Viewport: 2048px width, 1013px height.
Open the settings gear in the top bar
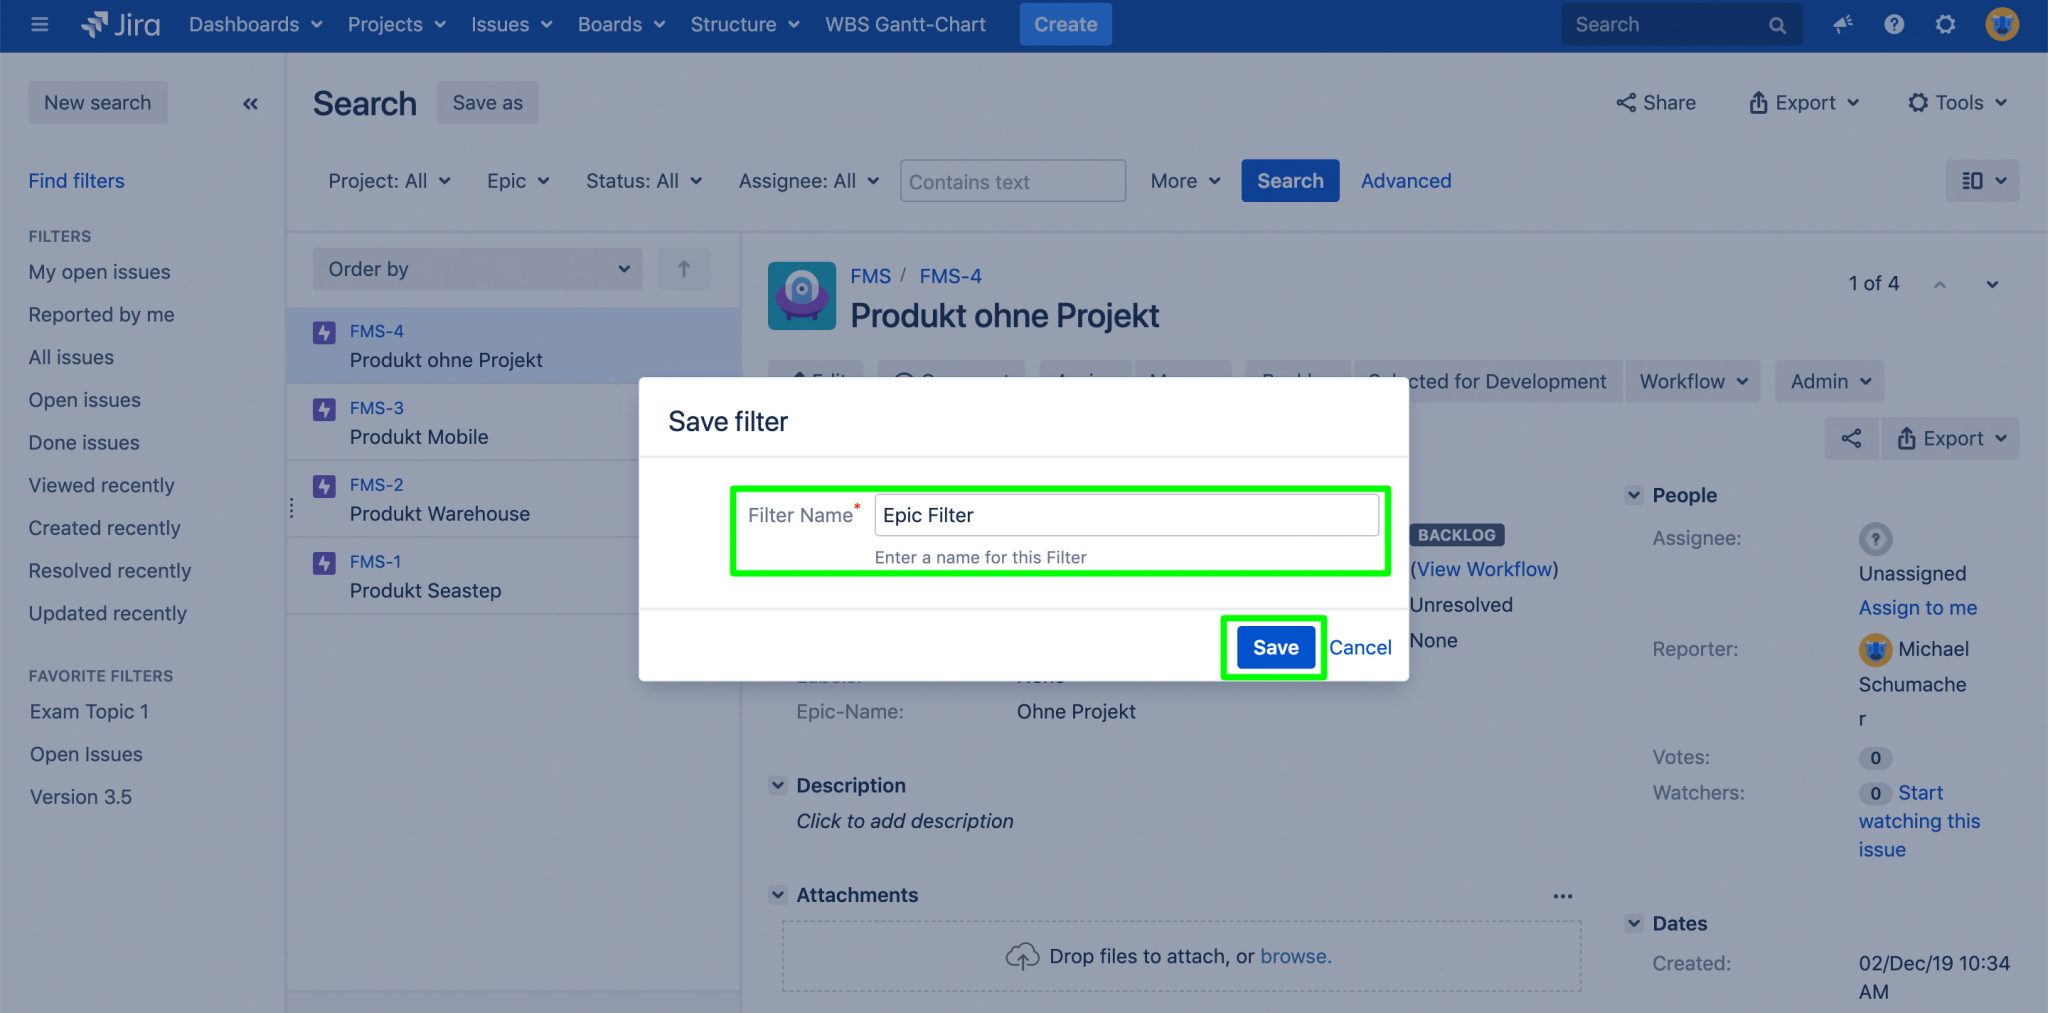pyautogui.click(x=1945, y=24)
